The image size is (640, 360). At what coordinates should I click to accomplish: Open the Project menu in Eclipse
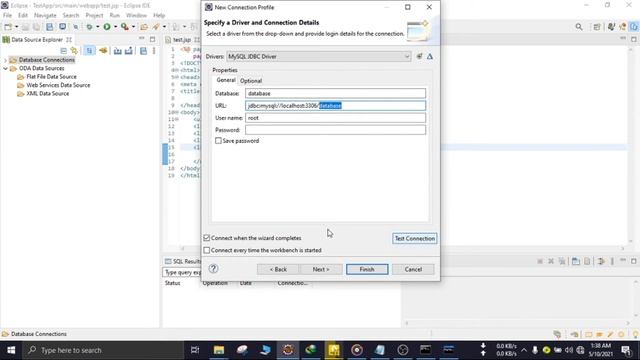94,15
